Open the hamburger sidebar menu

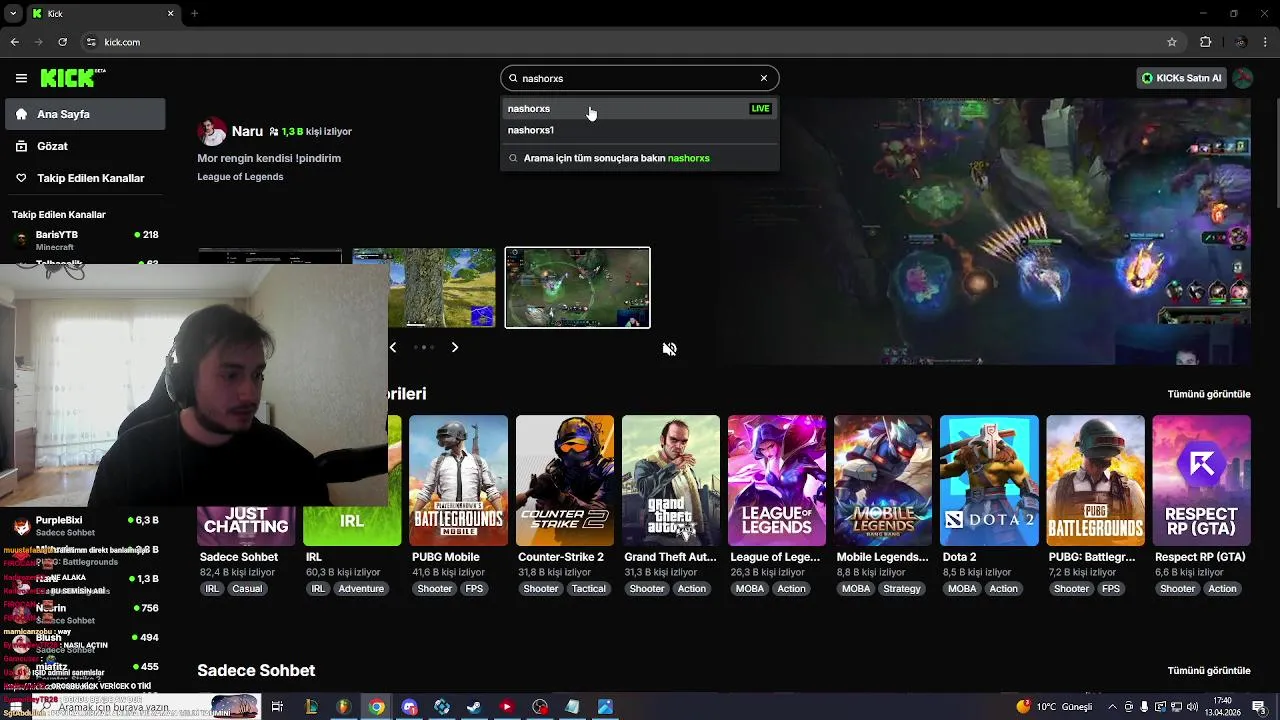[21, 78]
